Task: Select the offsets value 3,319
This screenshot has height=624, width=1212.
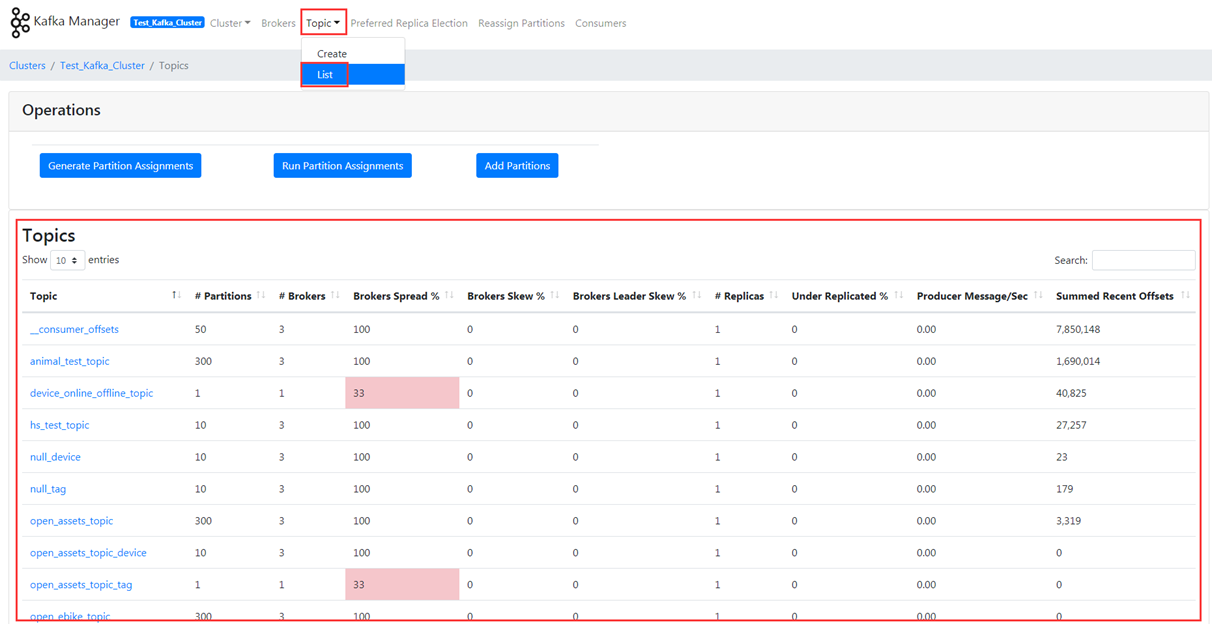Action: point(1068,521)
